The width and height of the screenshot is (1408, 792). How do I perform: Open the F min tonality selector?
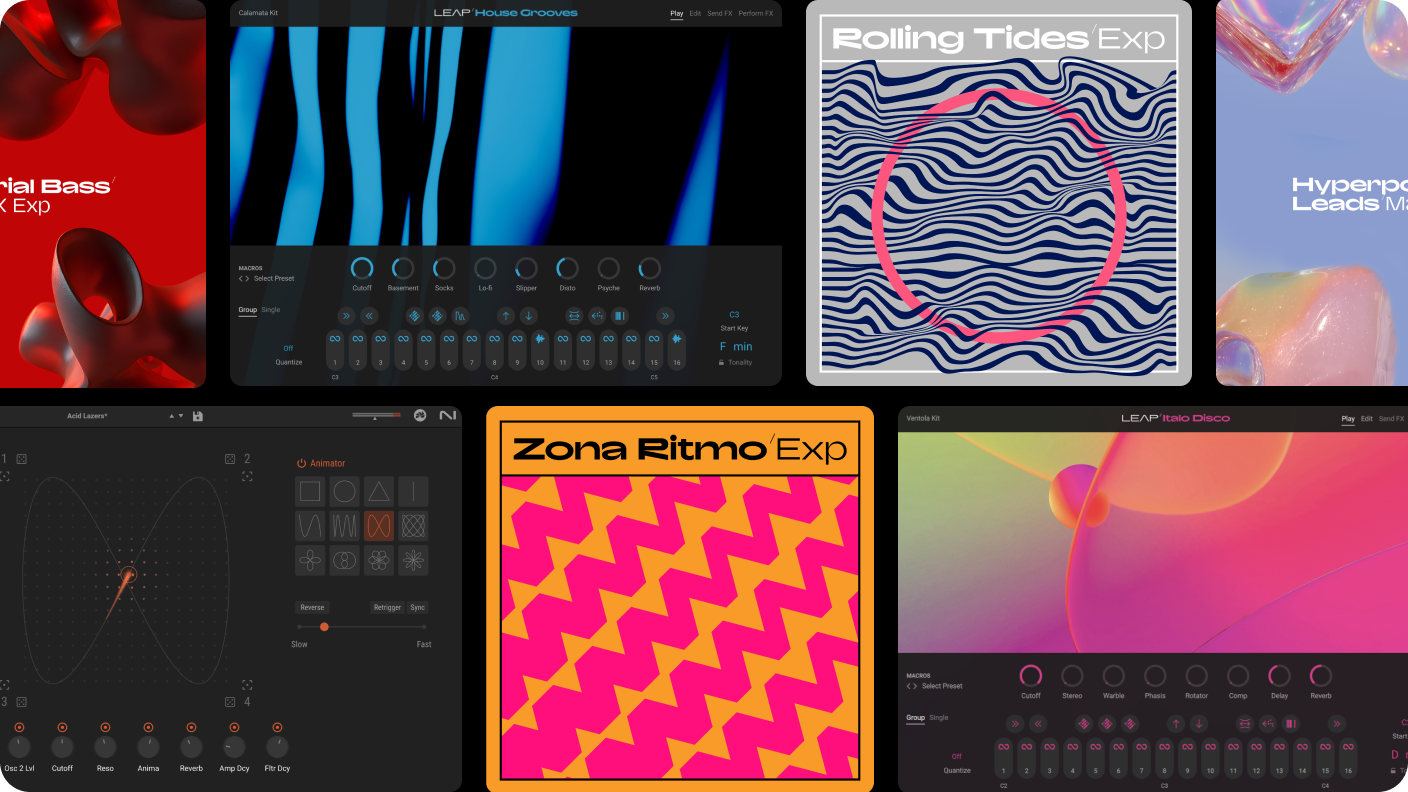click(x=736, y=347)
